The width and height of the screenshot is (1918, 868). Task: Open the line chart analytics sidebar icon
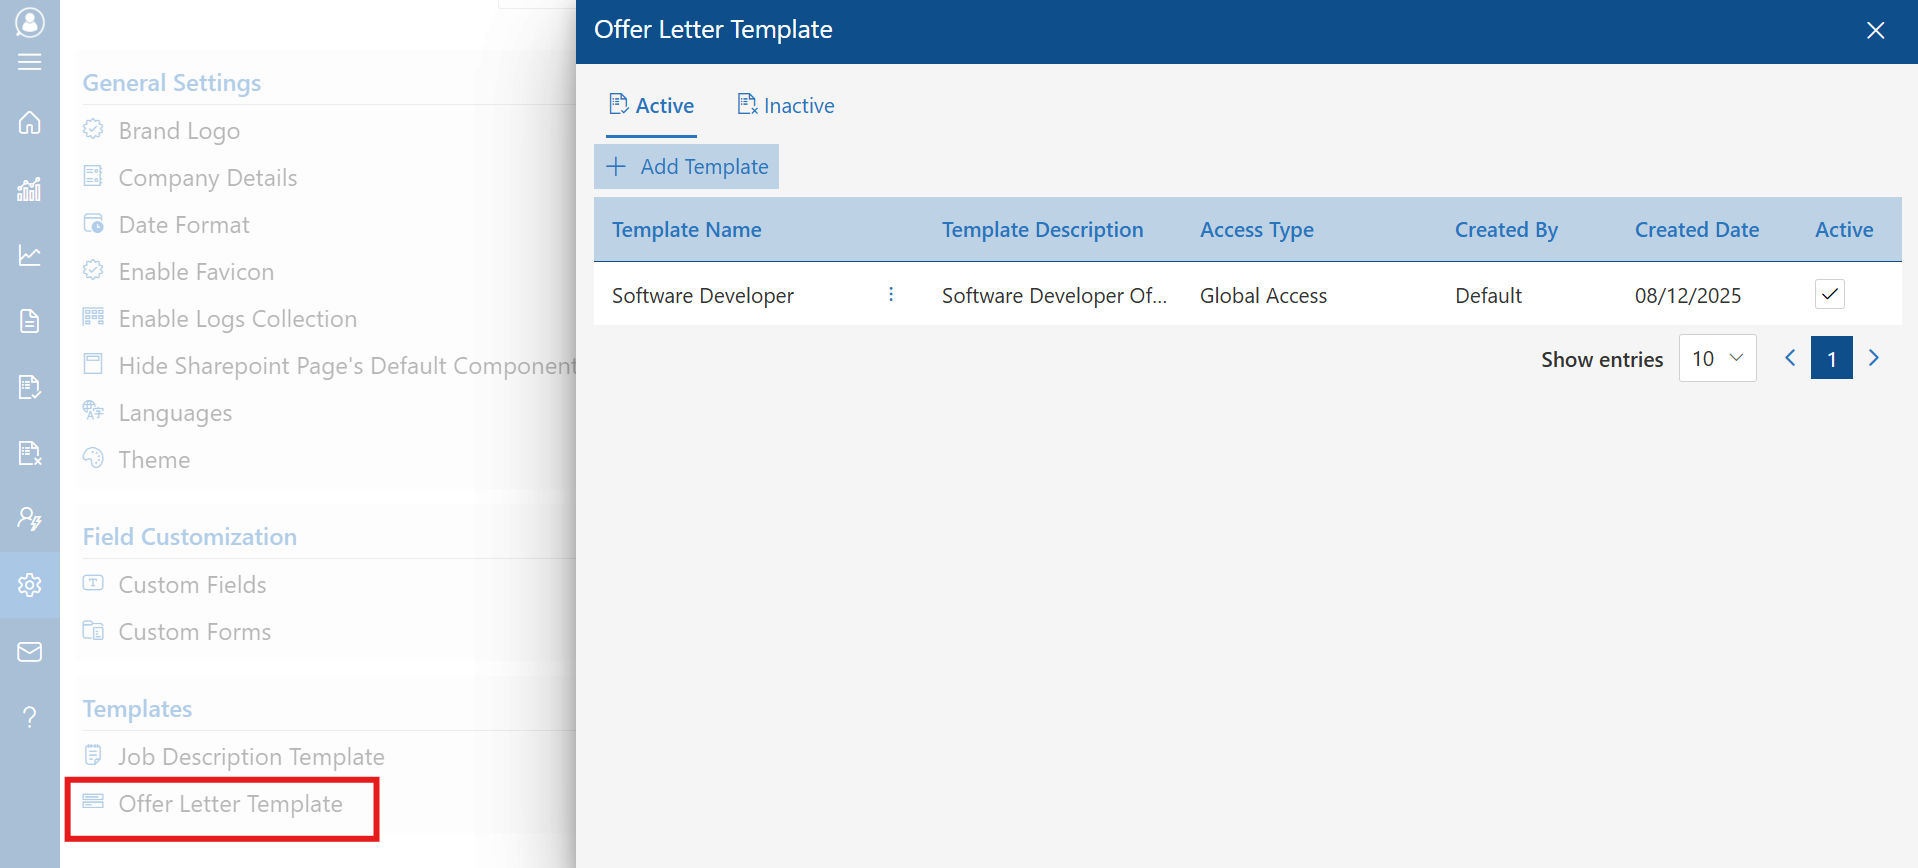(30, 256)
